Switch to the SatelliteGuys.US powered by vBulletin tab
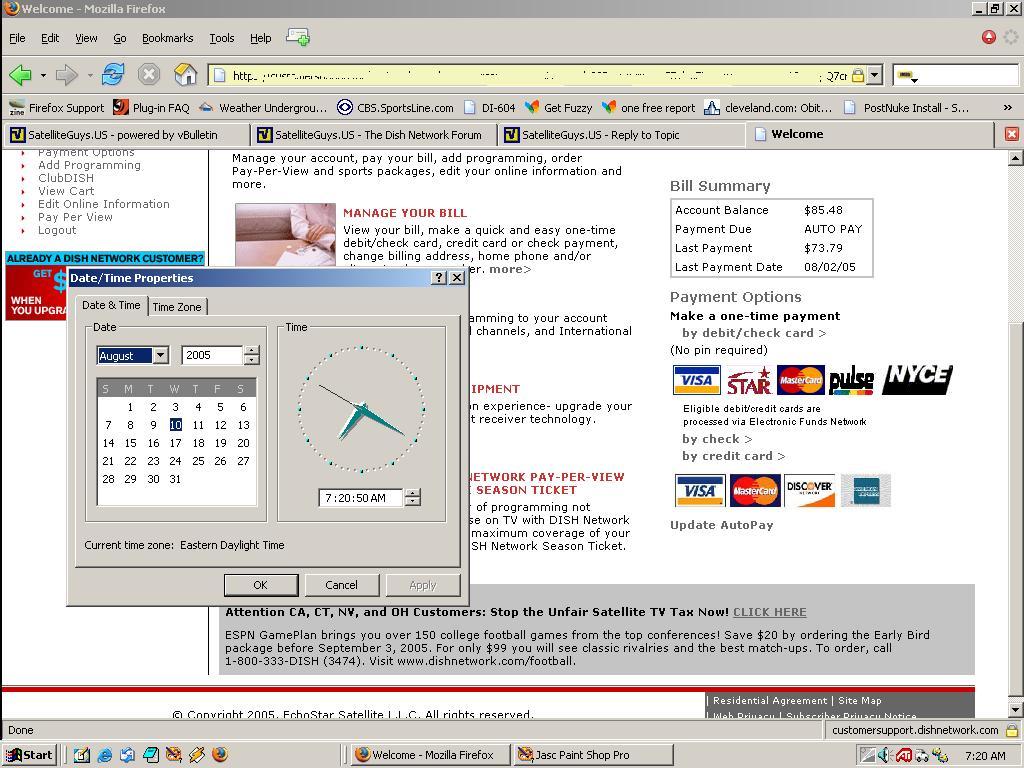 [126, 135]
